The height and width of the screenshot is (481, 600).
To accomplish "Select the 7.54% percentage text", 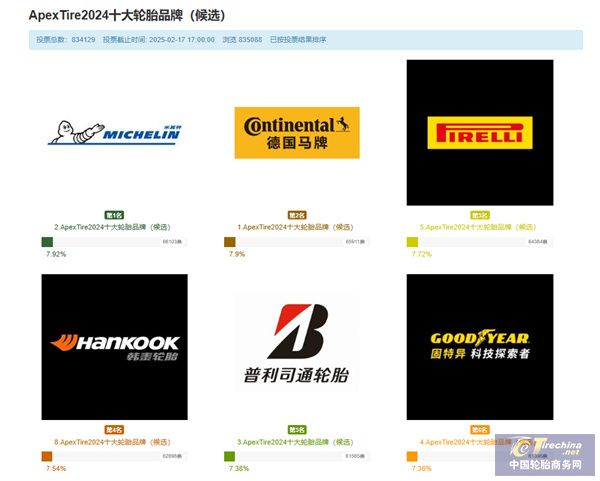I will coord(56,468).
